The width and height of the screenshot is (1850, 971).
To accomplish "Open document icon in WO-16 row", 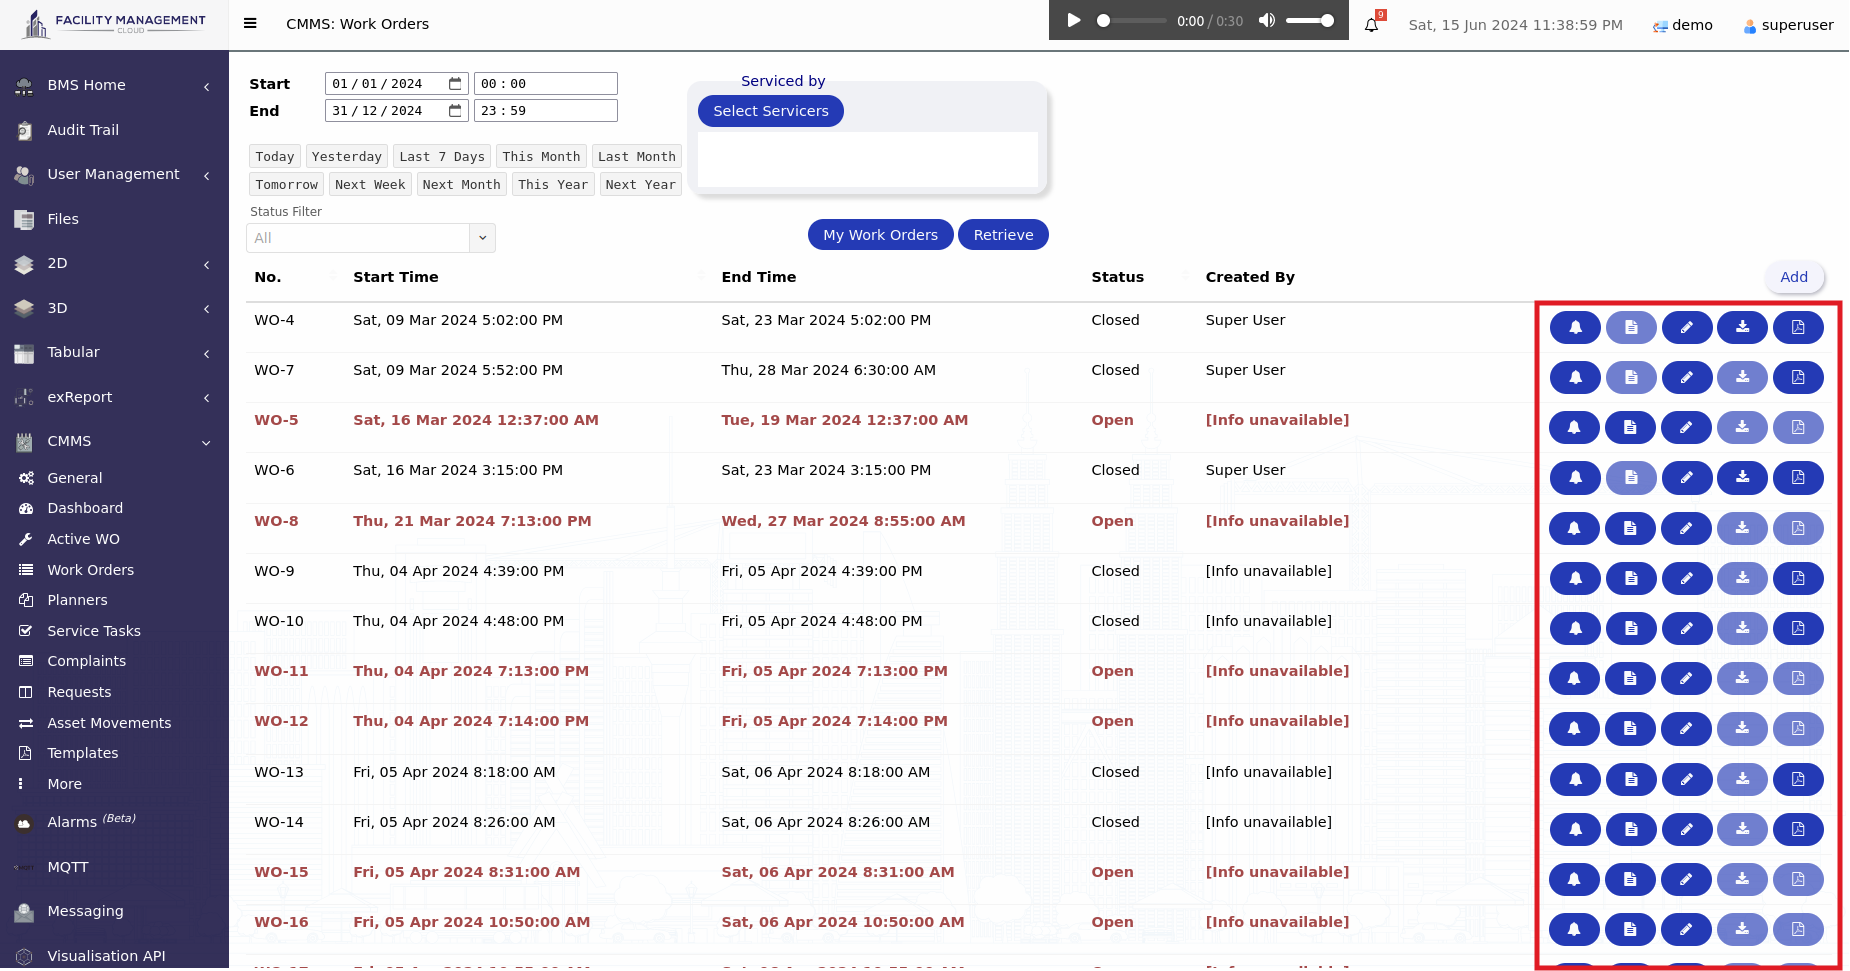I will pyautogui.click(x=1630, y=929).
